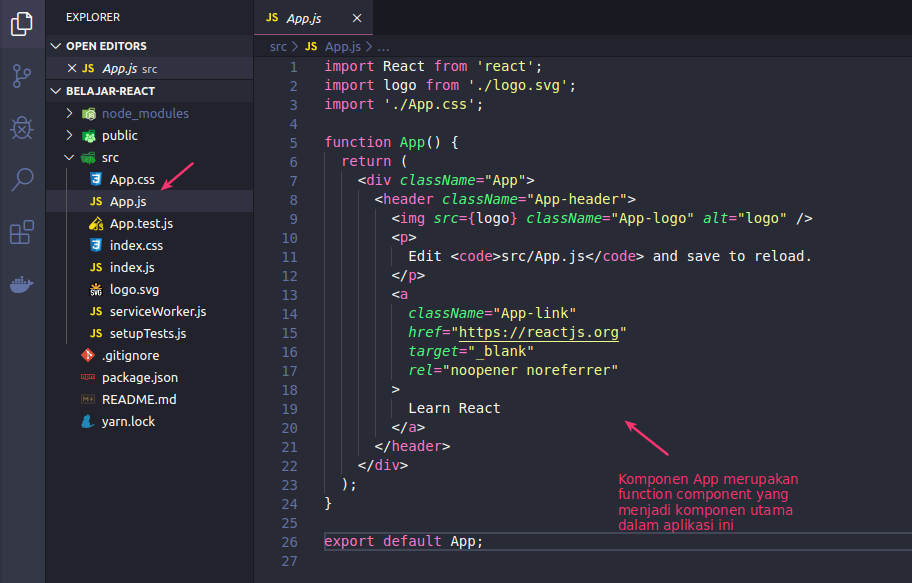
Task: Click the rel="noopener noreferrer" line
Action: 513,370
